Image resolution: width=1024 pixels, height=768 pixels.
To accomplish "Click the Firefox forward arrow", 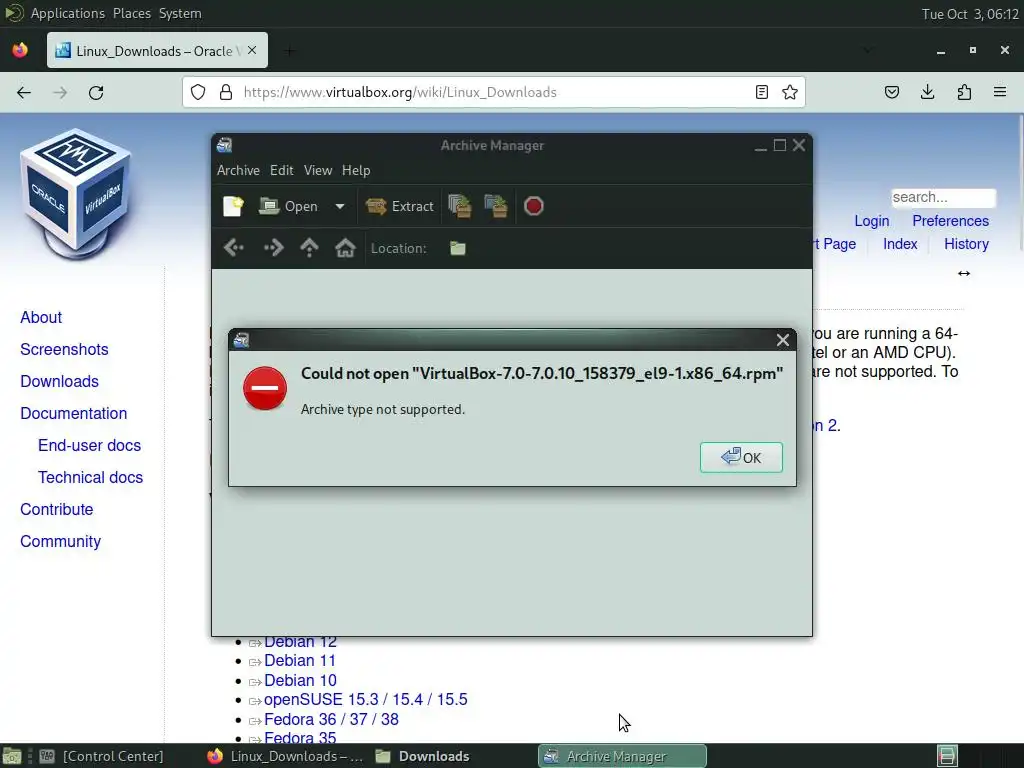I will [60, 93].
